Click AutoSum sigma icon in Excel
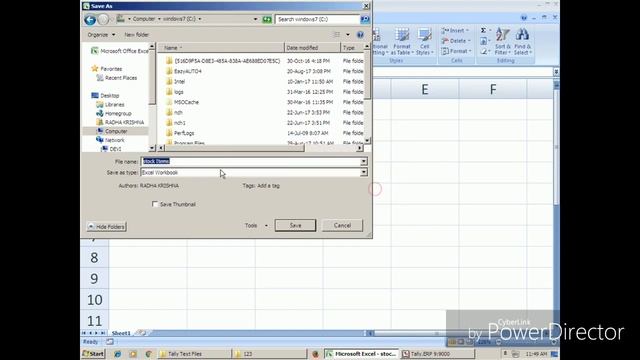This screenshot has height=360, width=640. click(483, 31)
